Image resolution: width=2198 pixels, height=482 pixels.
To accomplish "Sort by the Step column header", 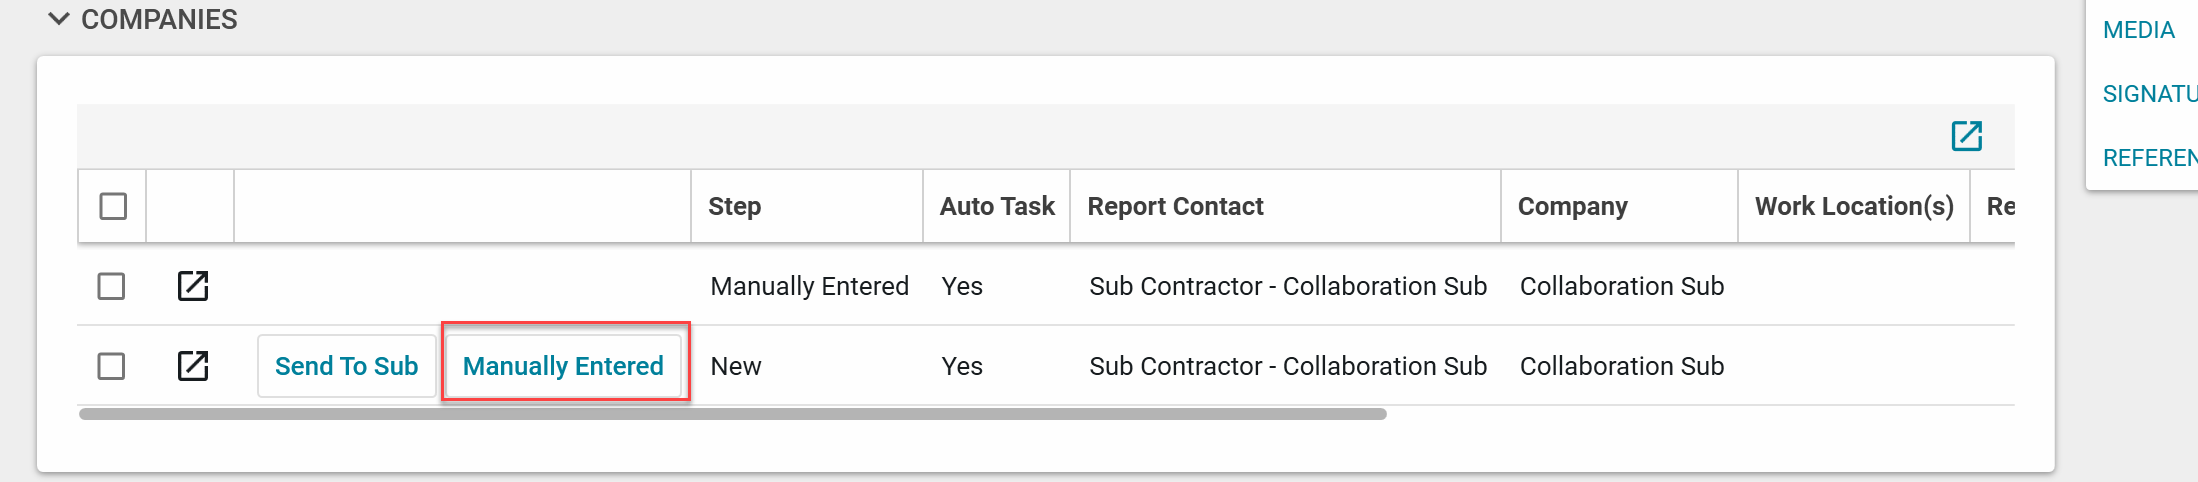I will (734, 206).
